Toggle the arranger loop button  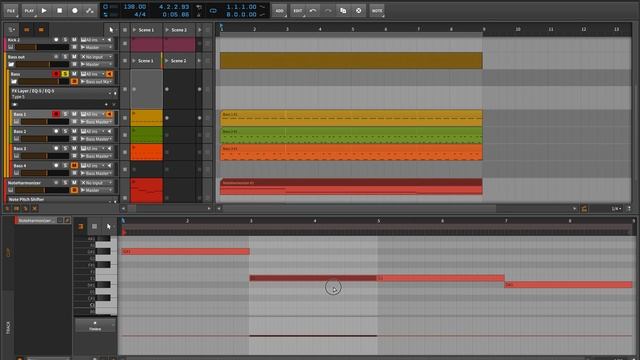[213, 11]
